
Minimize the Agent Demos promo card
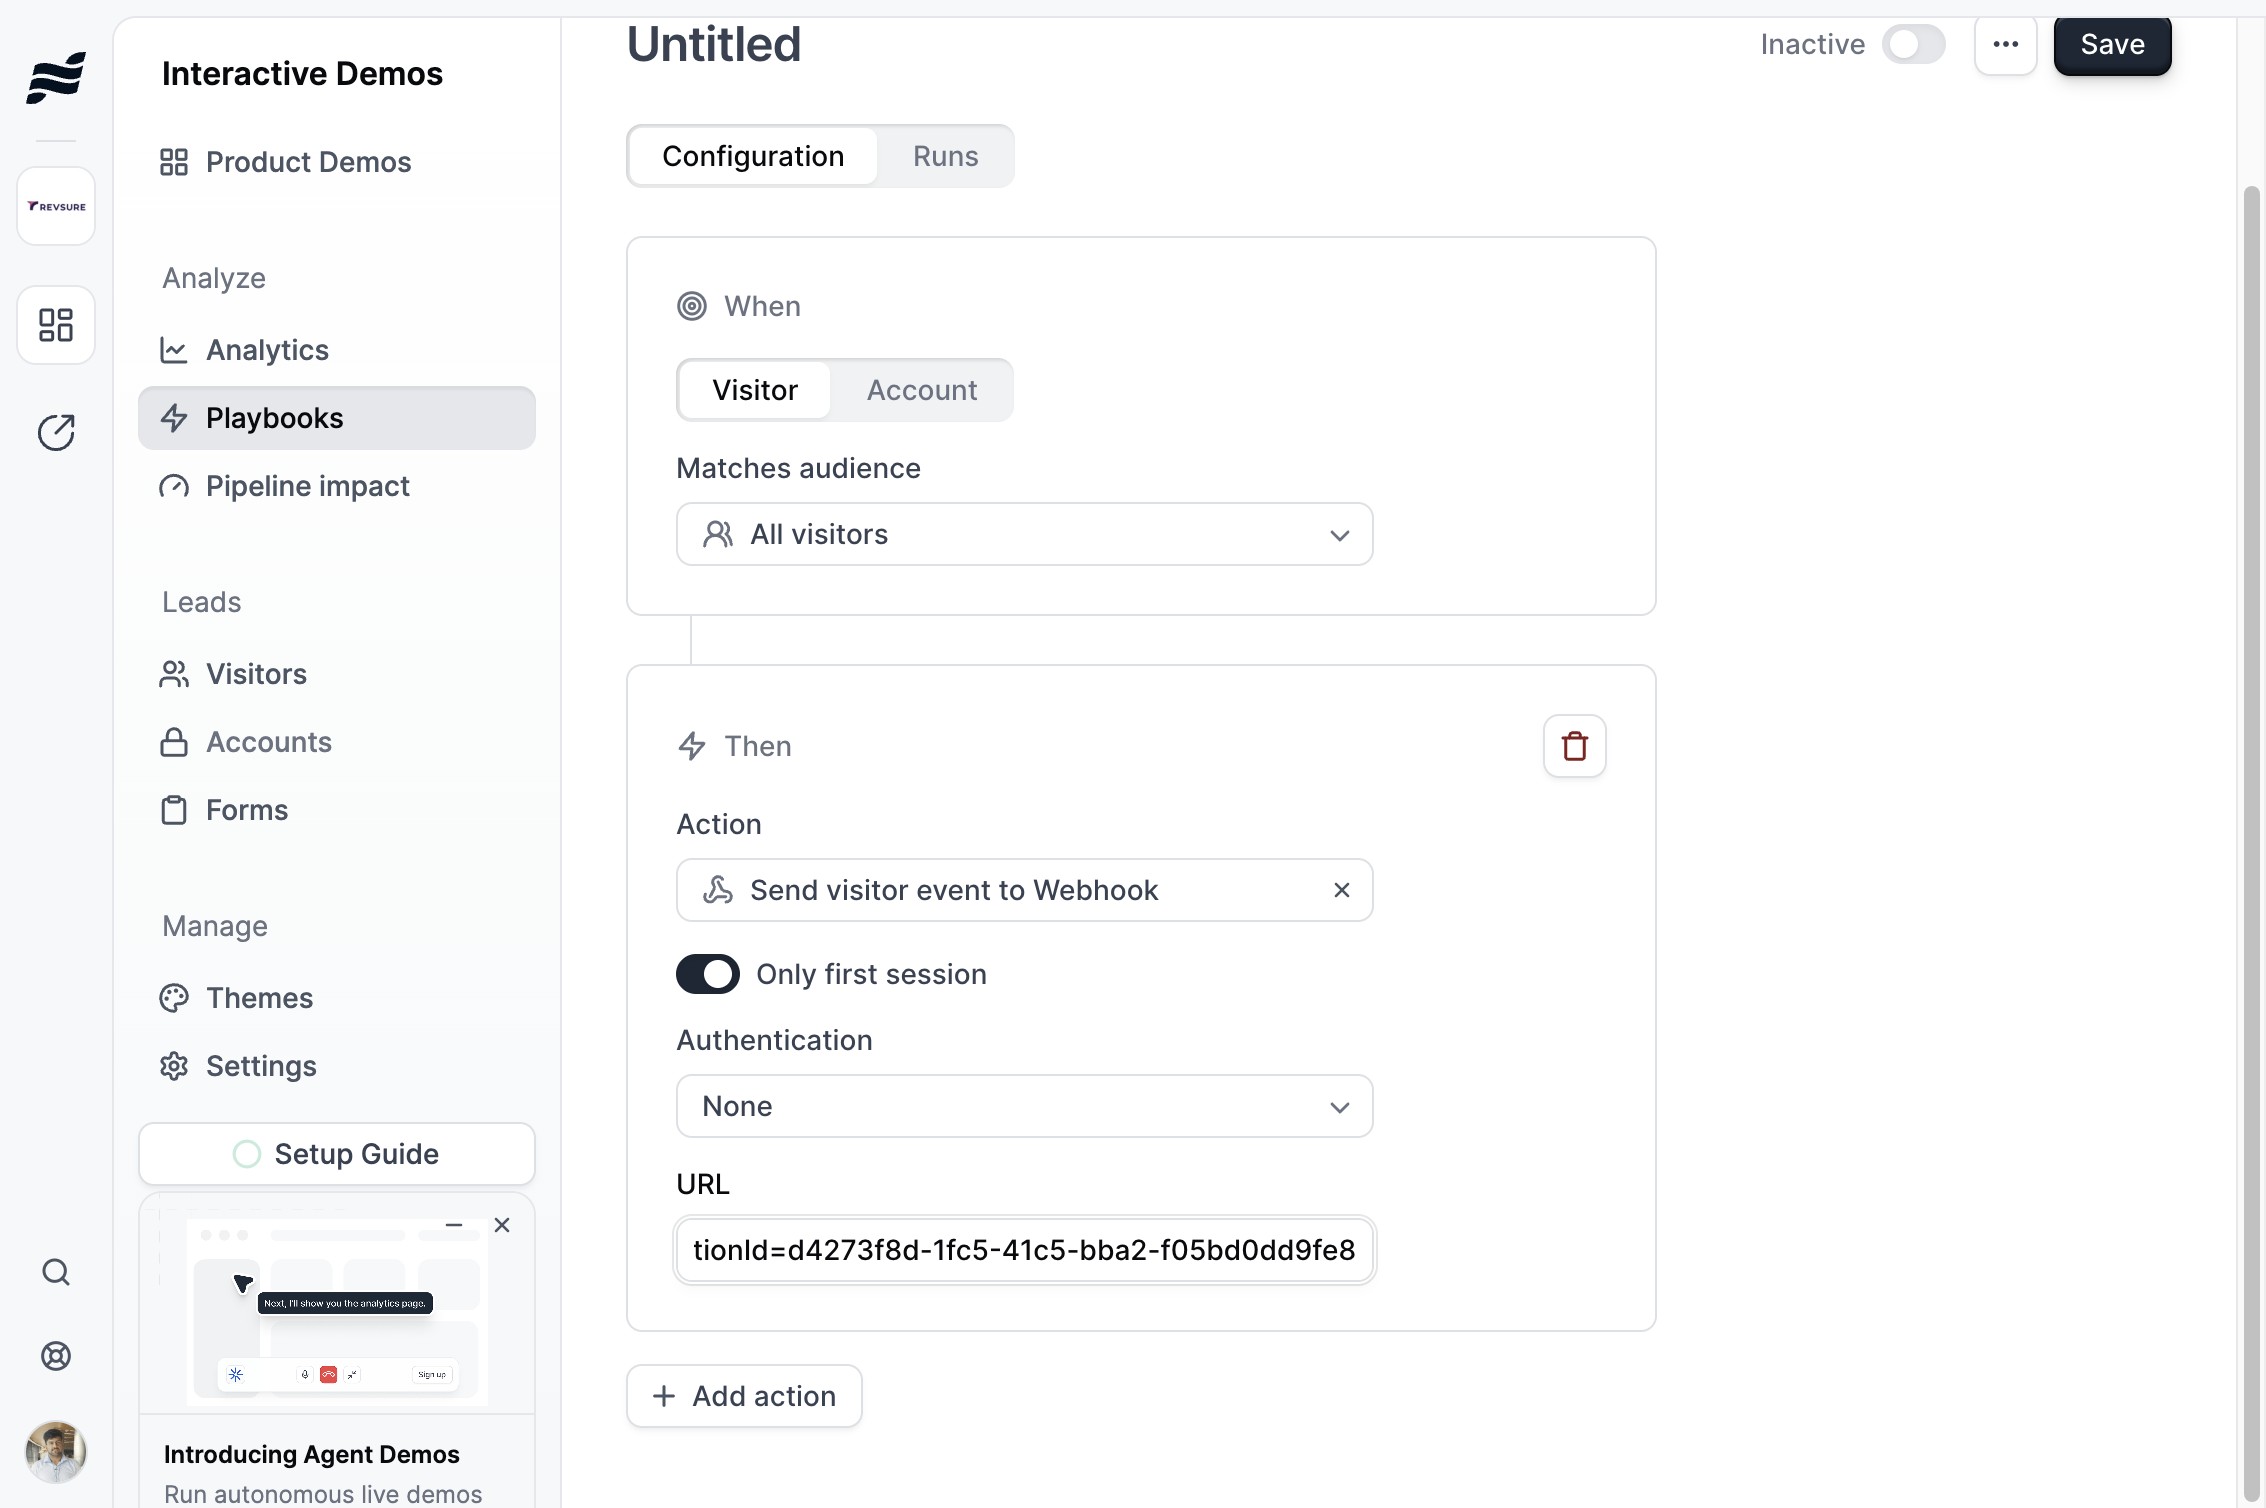click(x=454, y=1225)
